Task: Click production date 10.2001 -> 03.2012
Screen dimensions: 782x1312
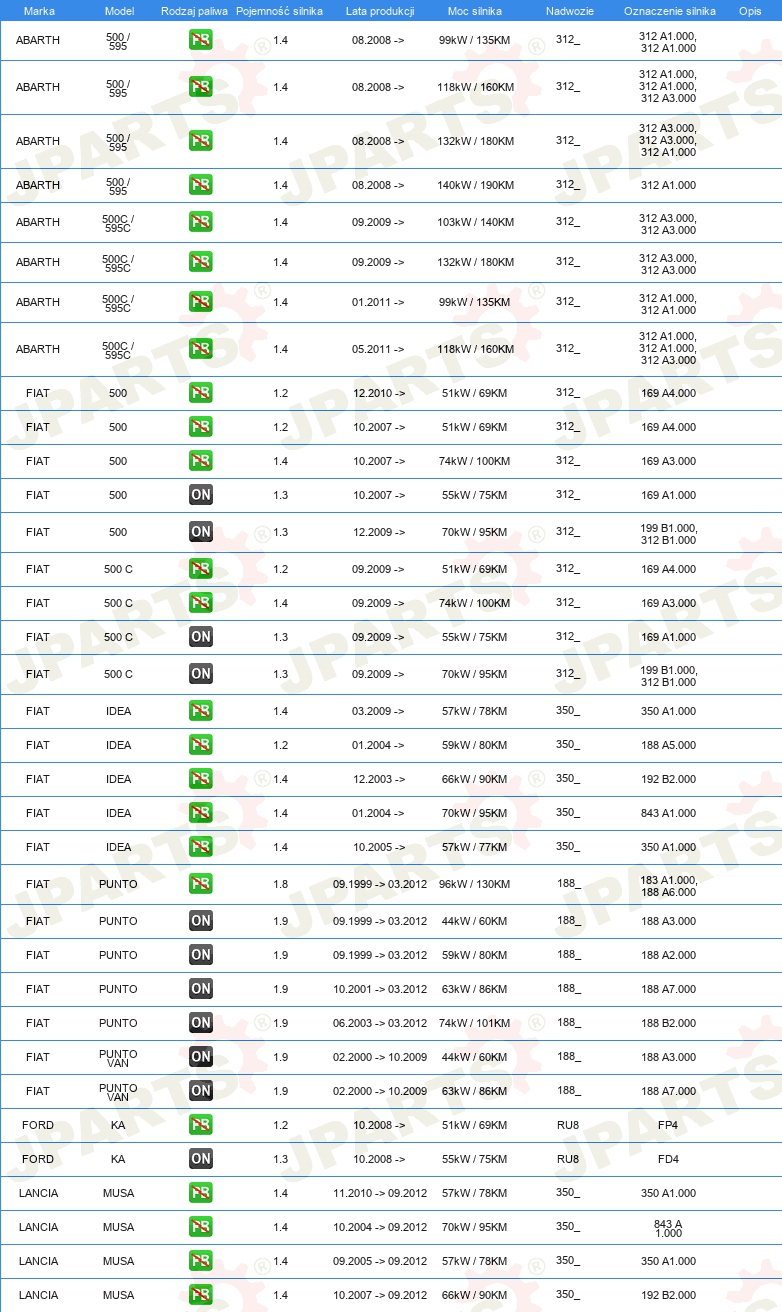Action: tap(380, 989)
